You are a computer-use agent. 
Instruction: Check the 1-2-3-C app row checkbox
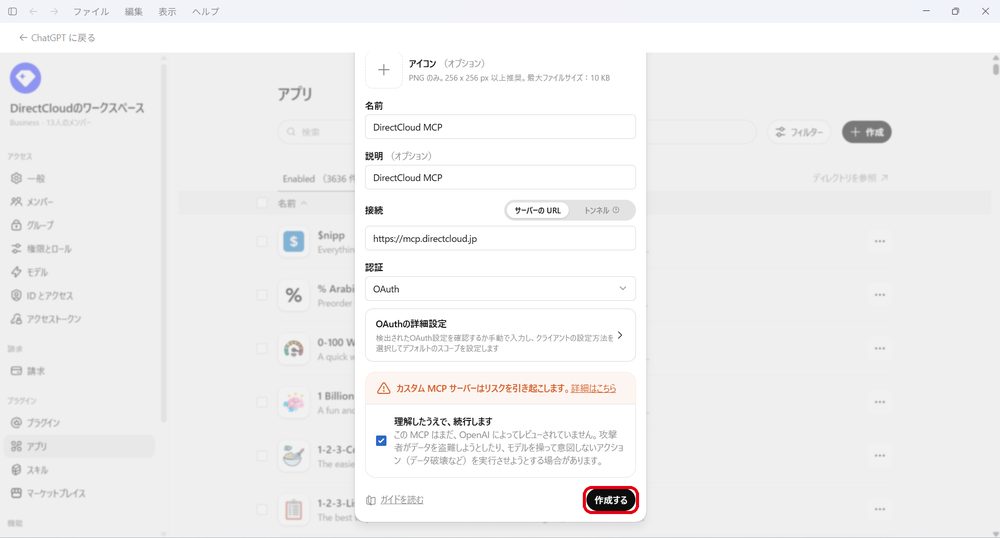[261, 456]
